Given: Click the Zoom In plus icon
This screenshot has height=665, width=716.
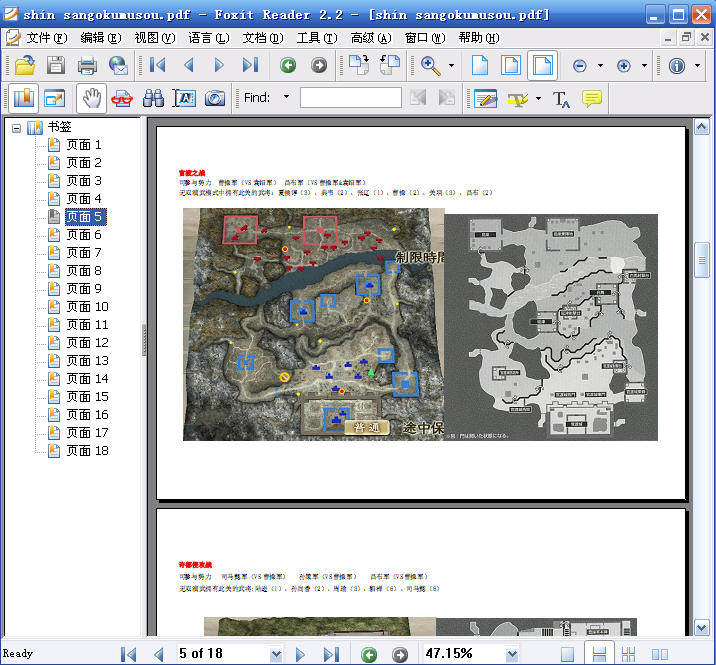Looking at the screenshot, I should click(623, 66).
